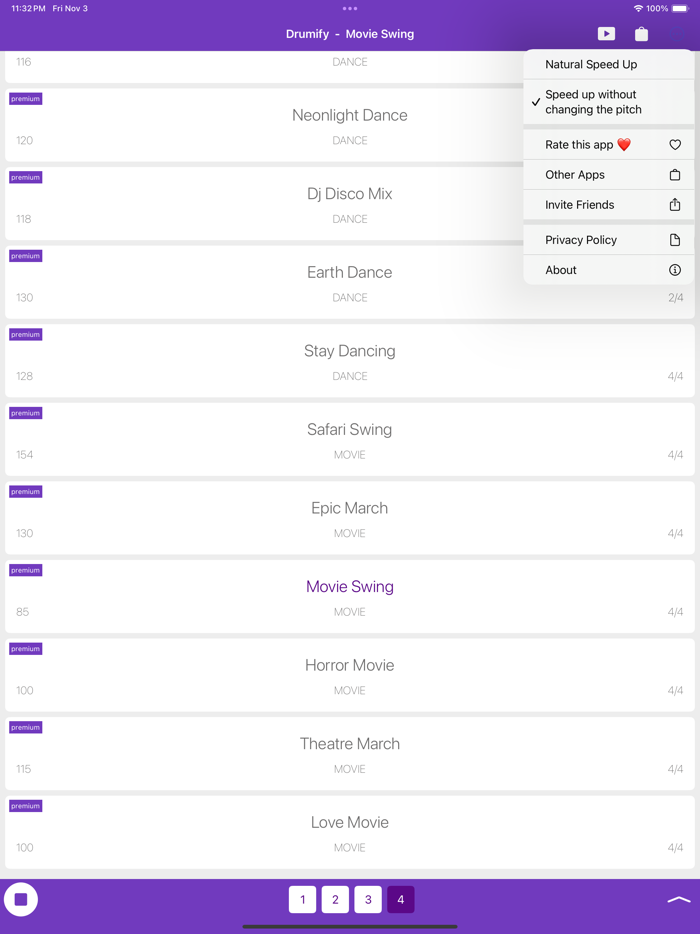700x934 pixels.
Task: Choose Rate this app menu entry
Action: pyautogui.click(x=608, y=145)
